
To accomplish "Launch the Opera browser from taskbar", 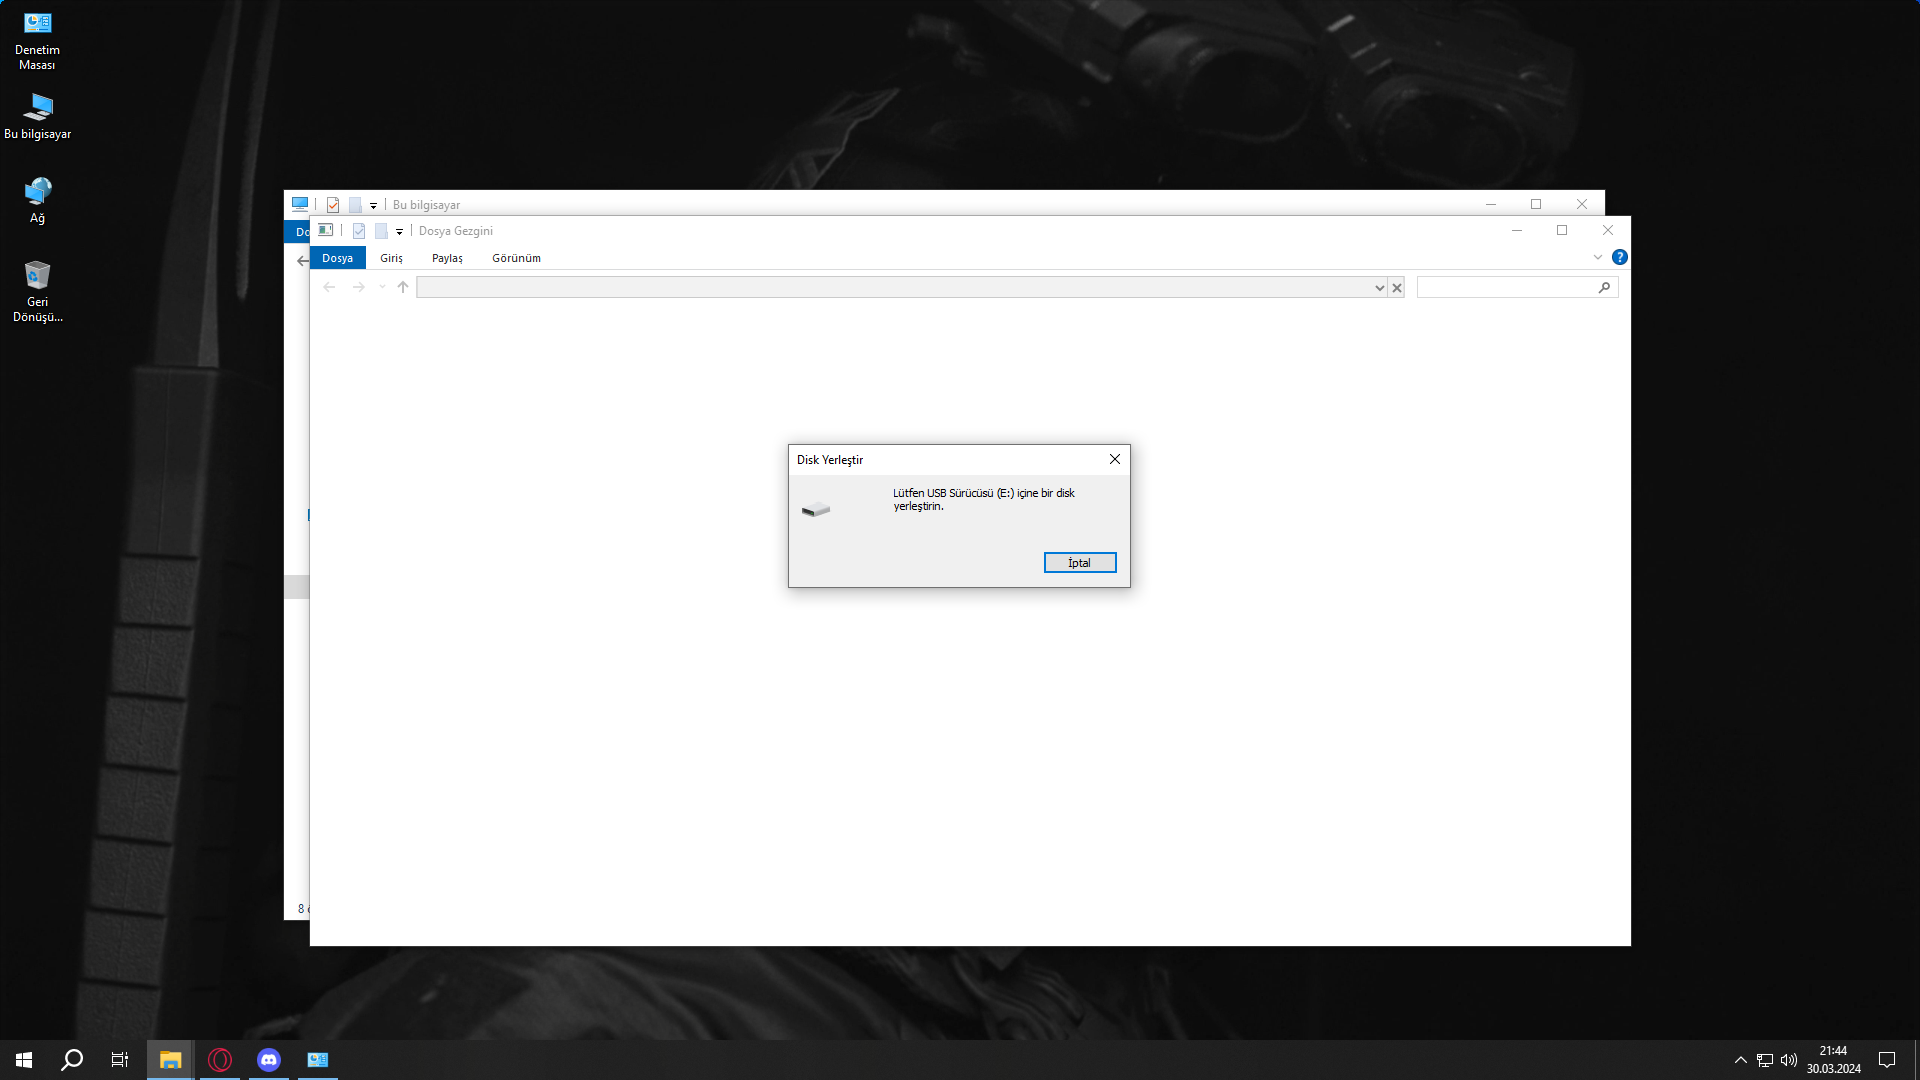I will pyautogui.click(x=220, y=1060).
